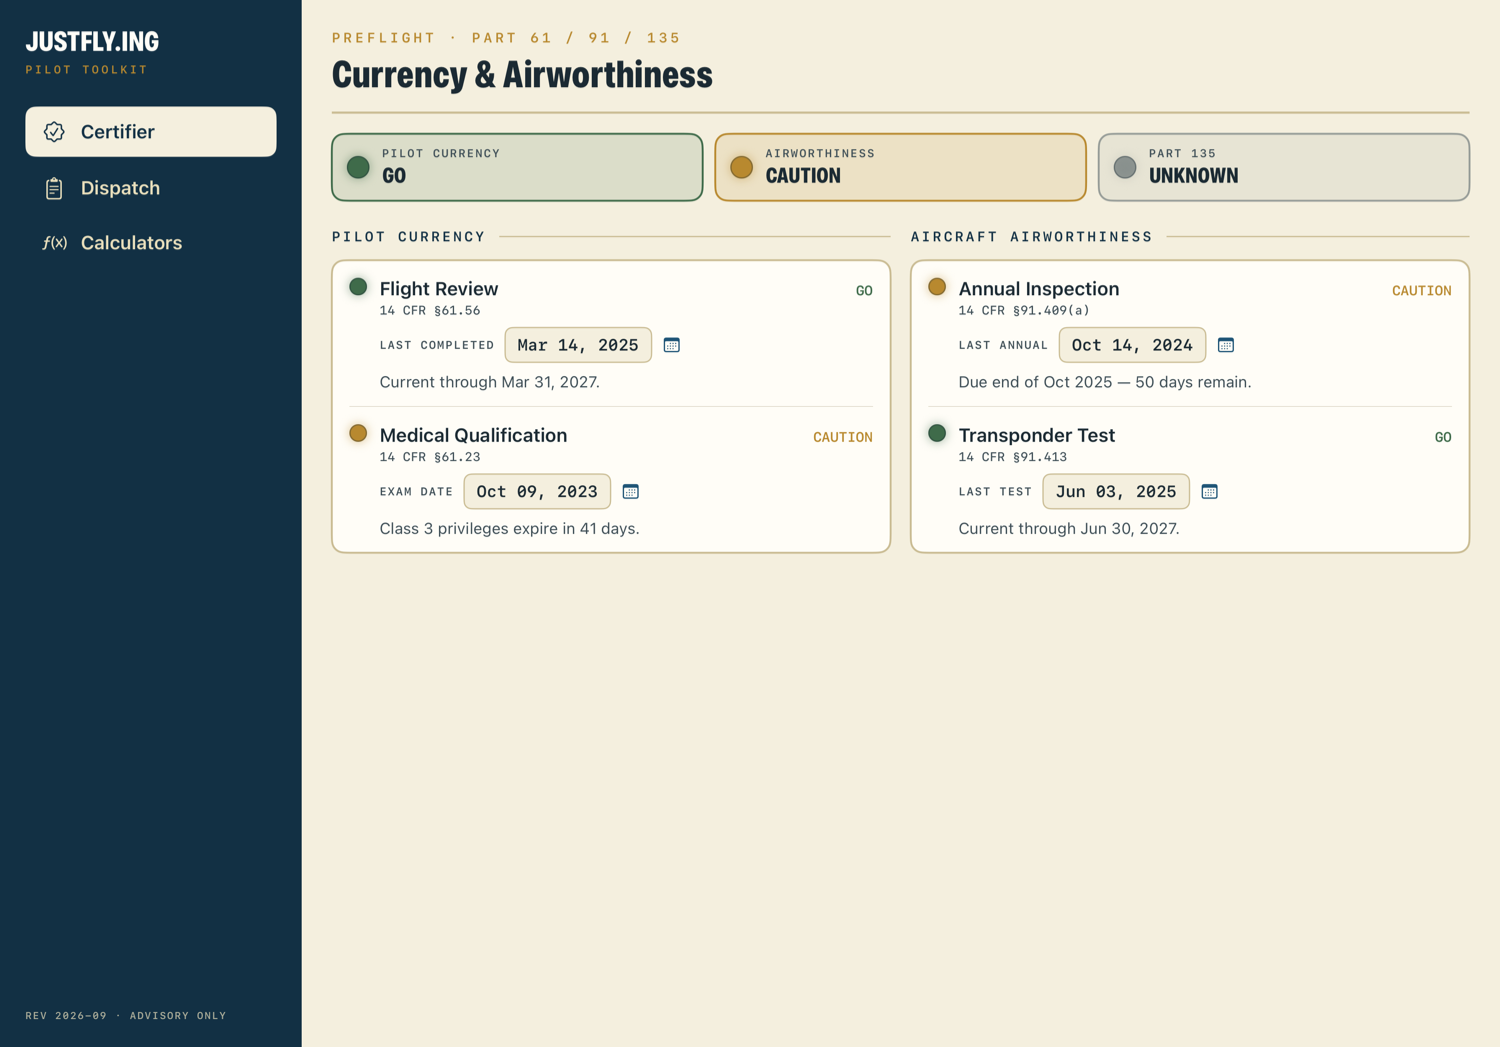Screen dimensions: 1500x1047
Task: Click gray status dot on Part 135 card
Action: [x=1125, y=167]
